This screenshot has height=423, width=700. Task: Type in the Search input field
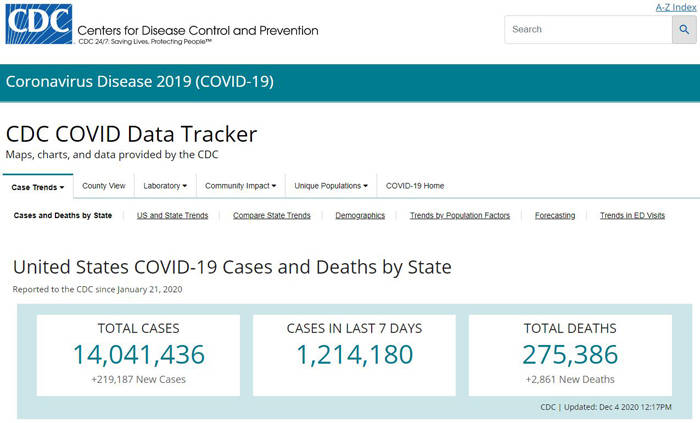click(587, 29)
